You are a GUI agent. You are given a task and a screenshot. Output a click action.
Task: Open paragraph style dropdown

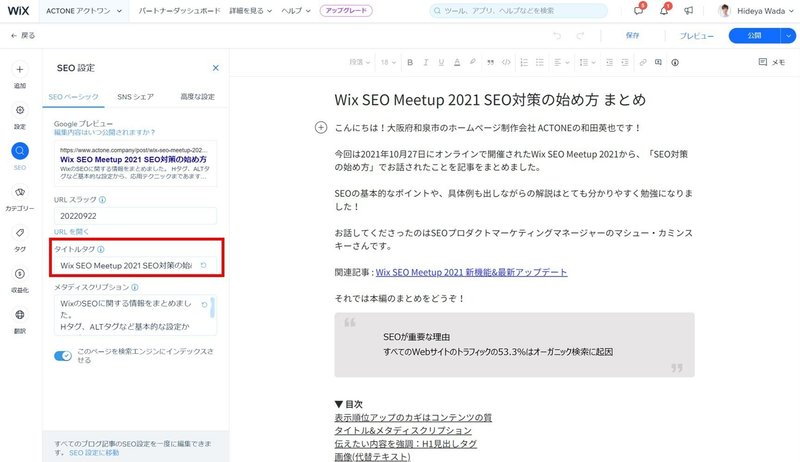(x=359, y=62)
